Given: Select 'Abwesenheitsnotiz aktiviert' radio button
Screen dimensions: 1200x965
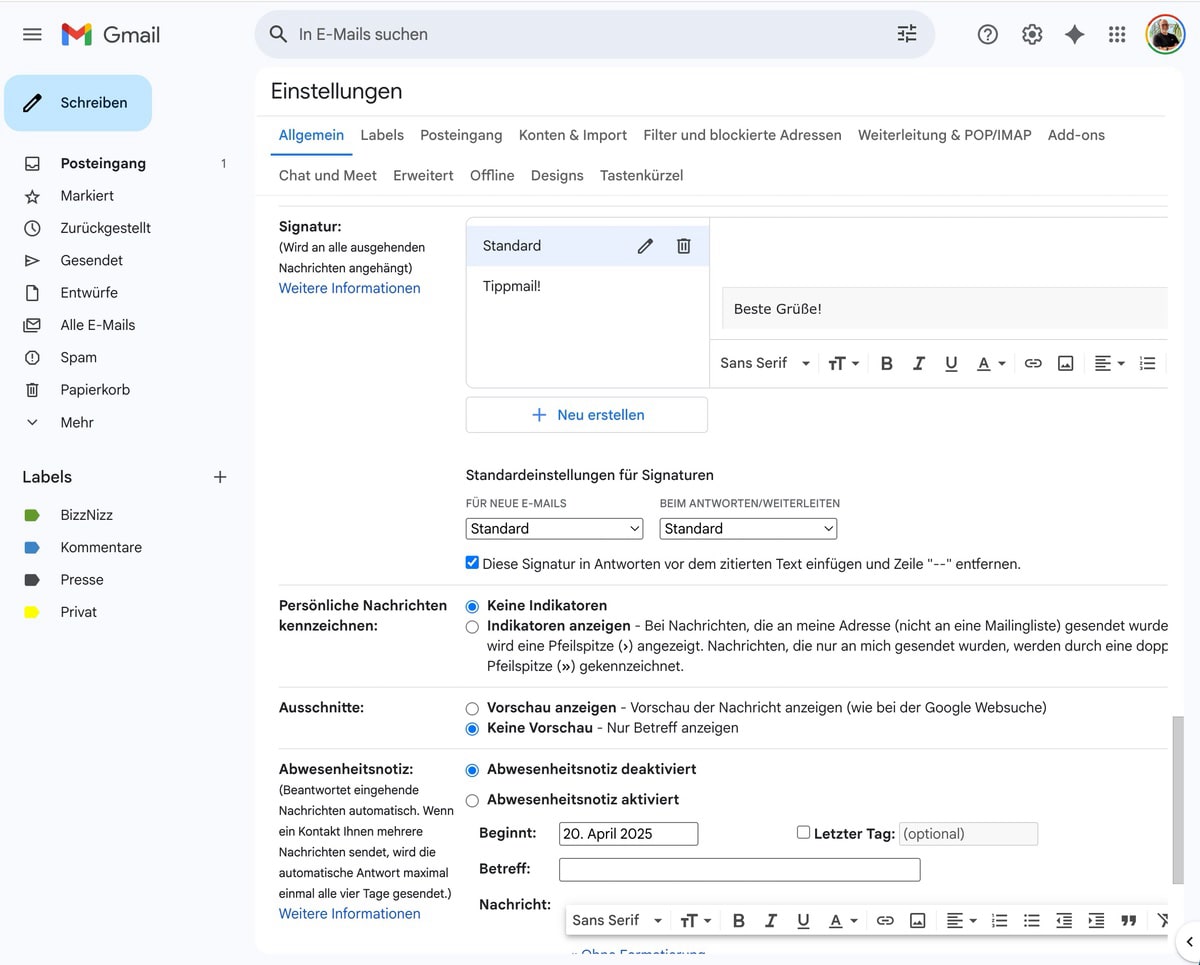Looking at the screenshot, I should (472, 800).
